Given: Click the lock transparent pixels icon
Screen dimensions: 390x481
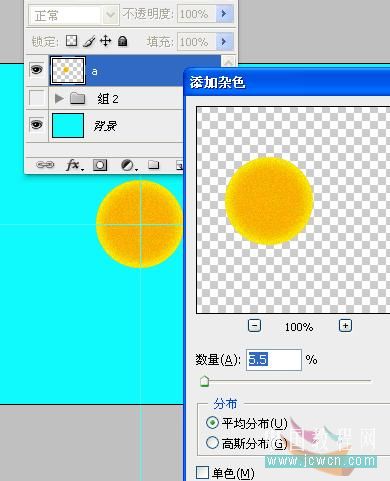Looking at the screenshot, I should (x=71, y=41).
